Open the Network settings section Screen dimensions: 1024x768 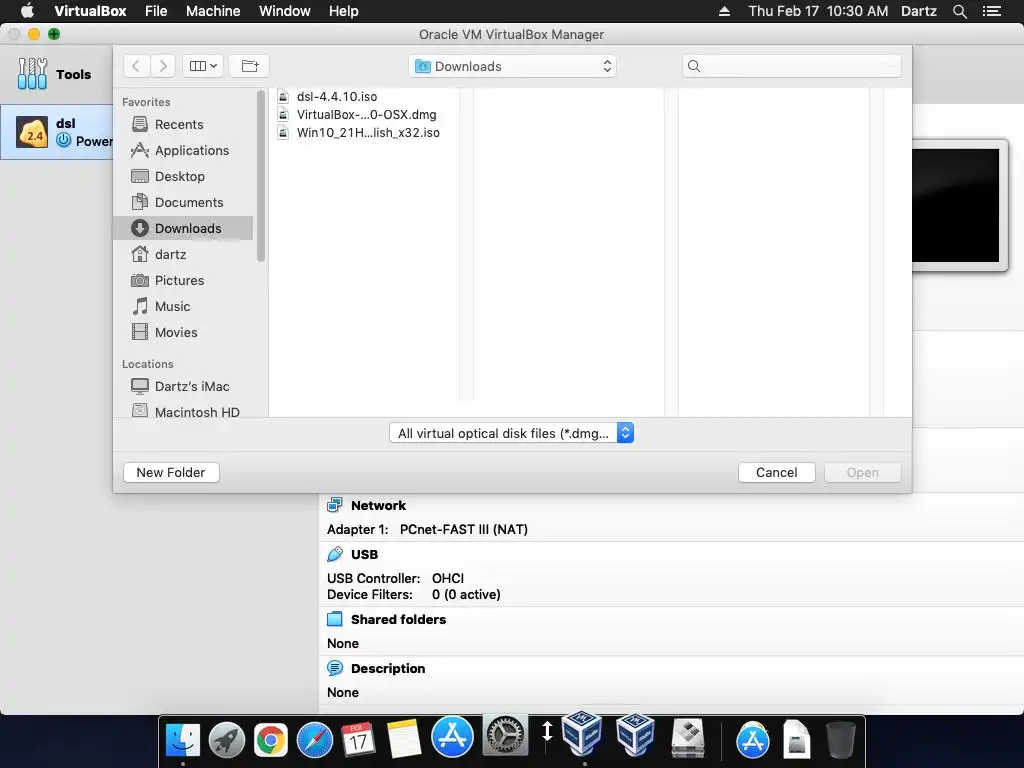[378, 505]
